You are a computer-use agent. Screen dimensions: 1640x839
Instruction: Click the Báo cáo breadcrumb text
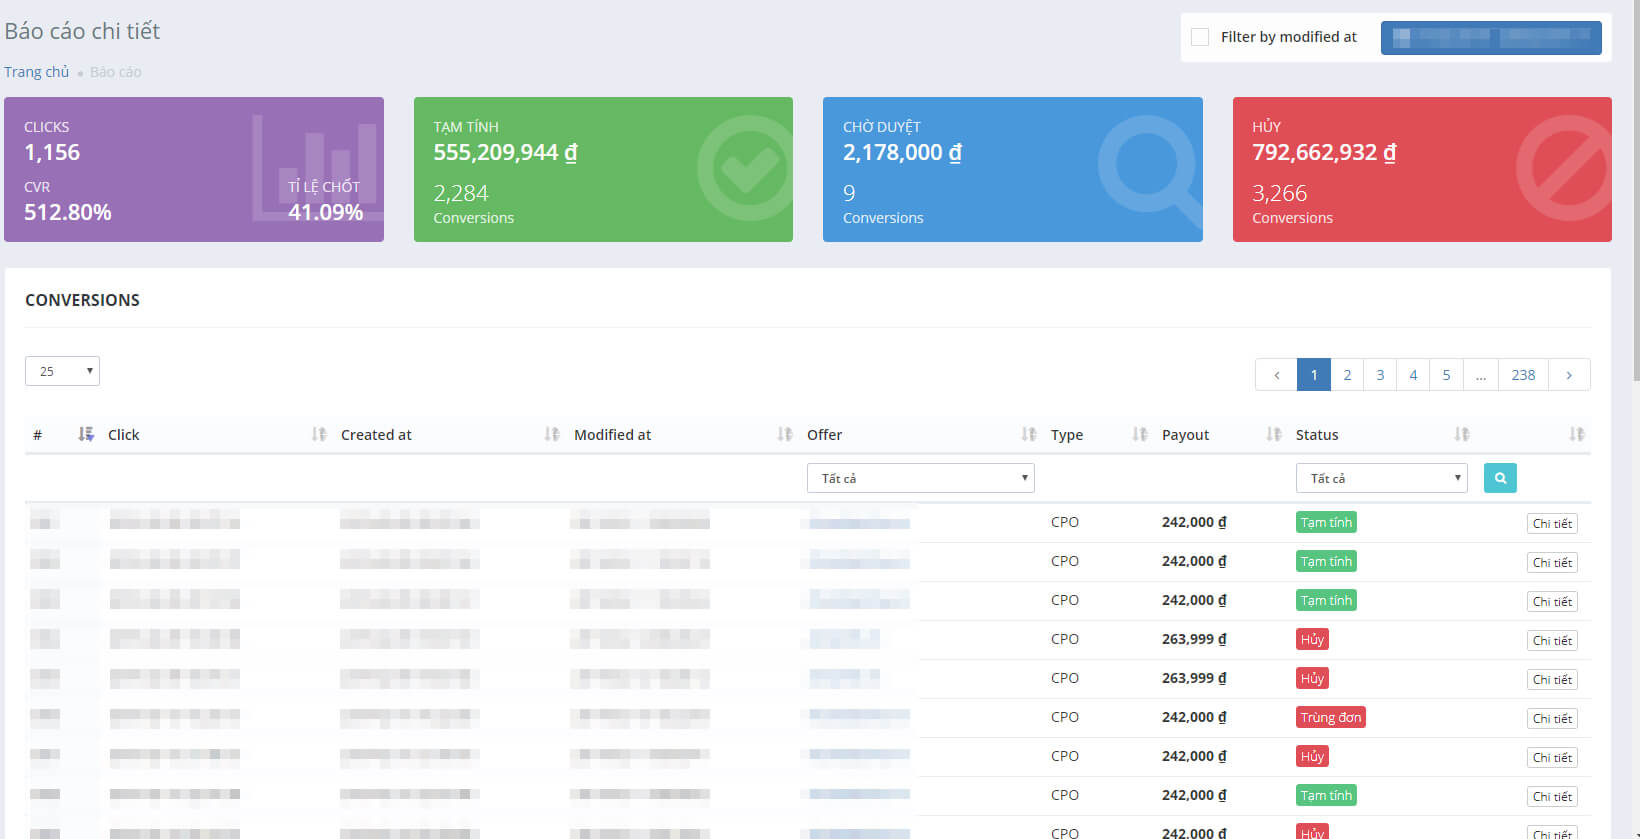coord(116,72)
